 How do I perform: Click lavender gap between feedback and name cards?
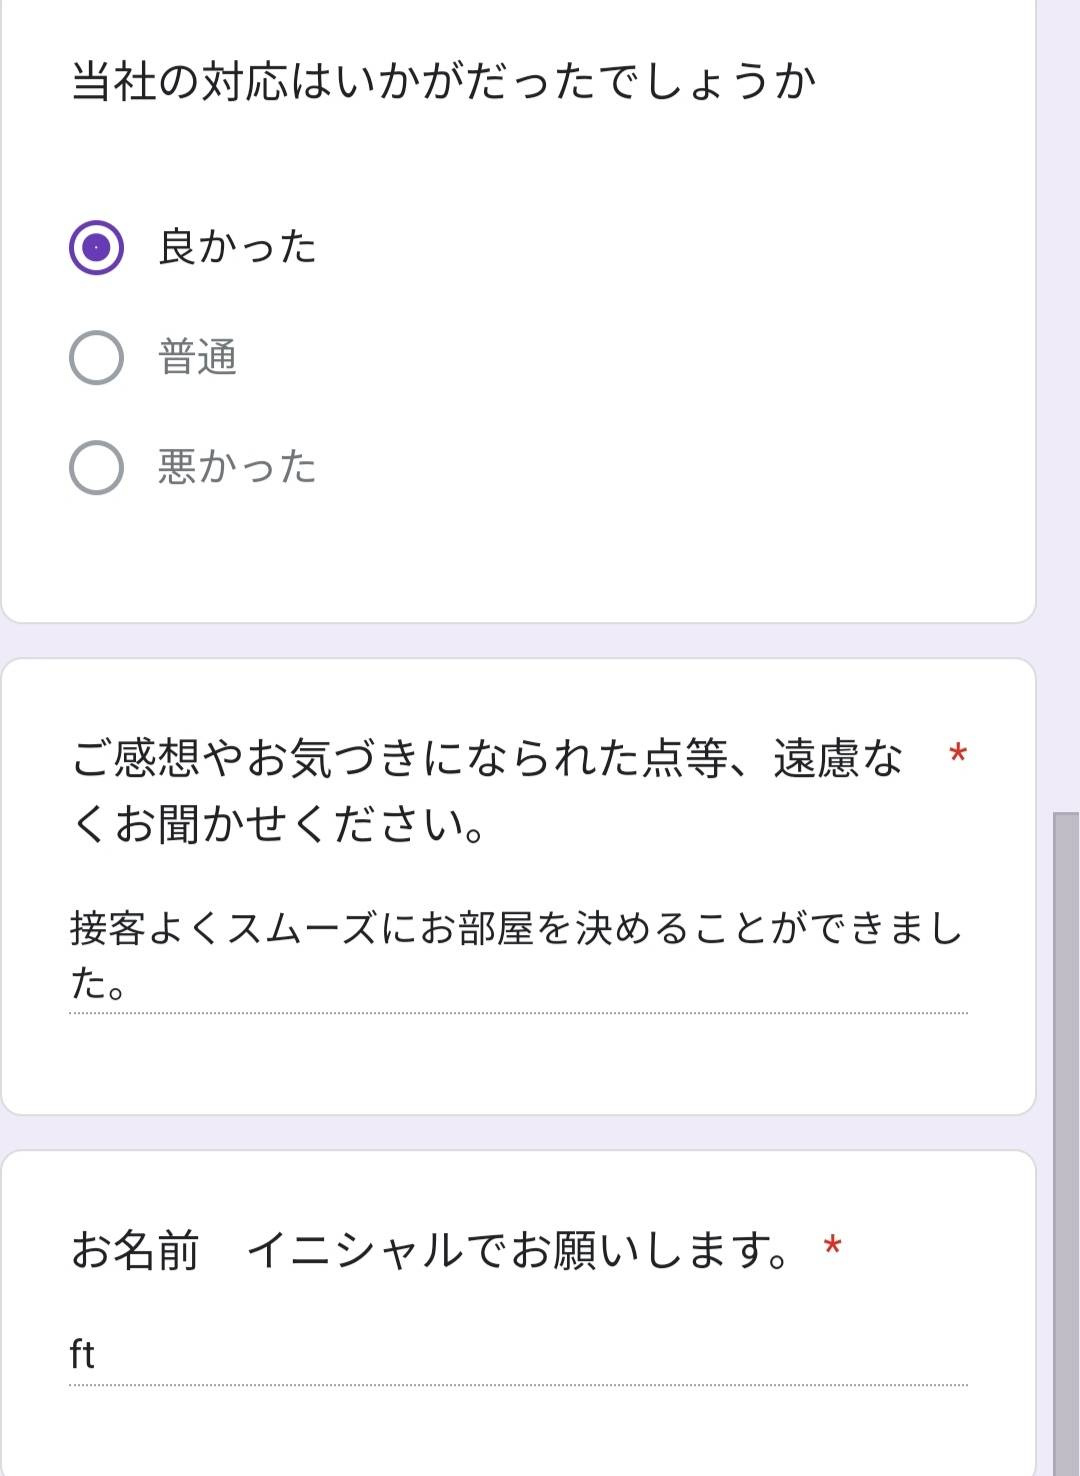click(x=518, y=1132)
